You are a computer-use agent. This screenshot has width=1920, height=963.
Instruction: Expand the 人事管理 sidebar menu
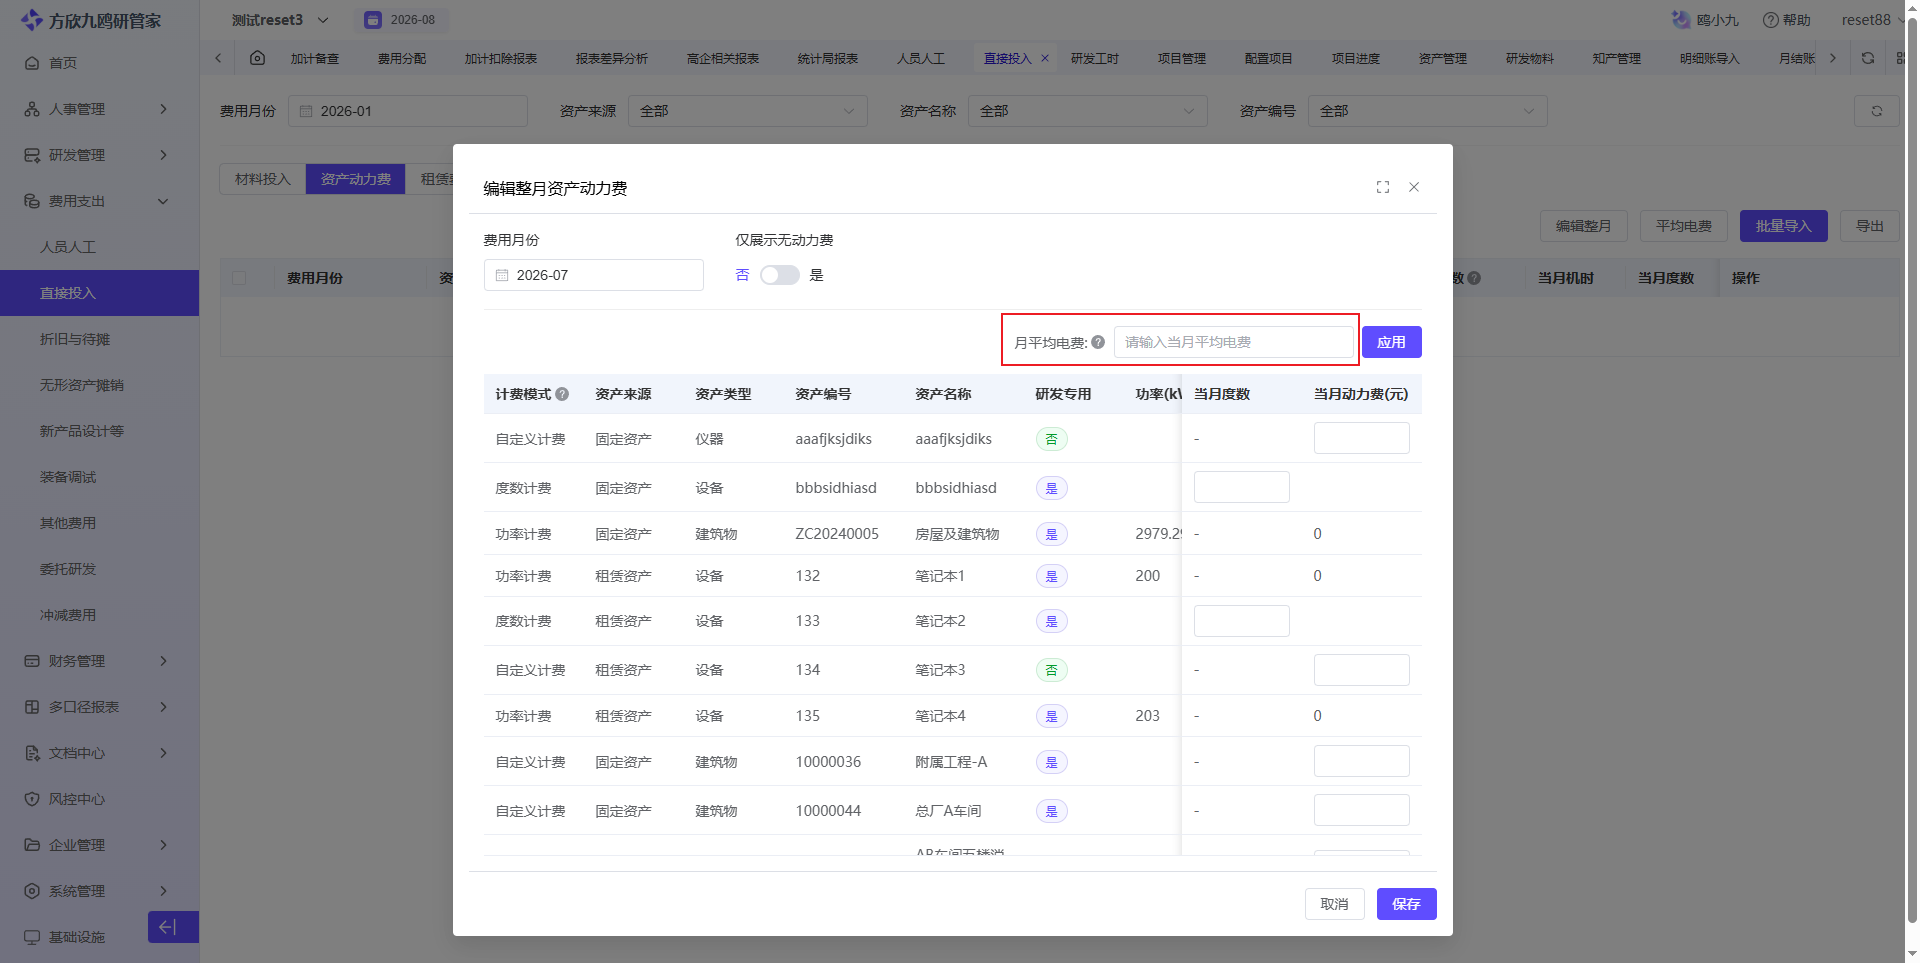coord(100,109)
